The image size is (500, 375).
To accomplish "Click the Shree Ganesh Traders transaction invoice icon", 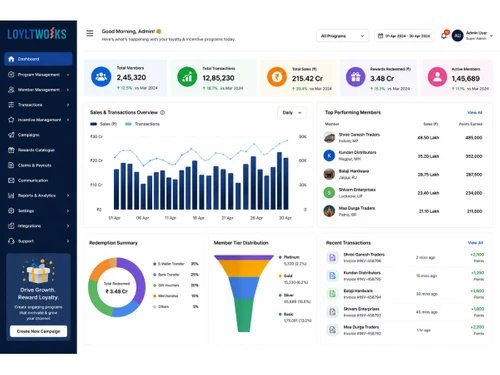I will tap(332, 257).
